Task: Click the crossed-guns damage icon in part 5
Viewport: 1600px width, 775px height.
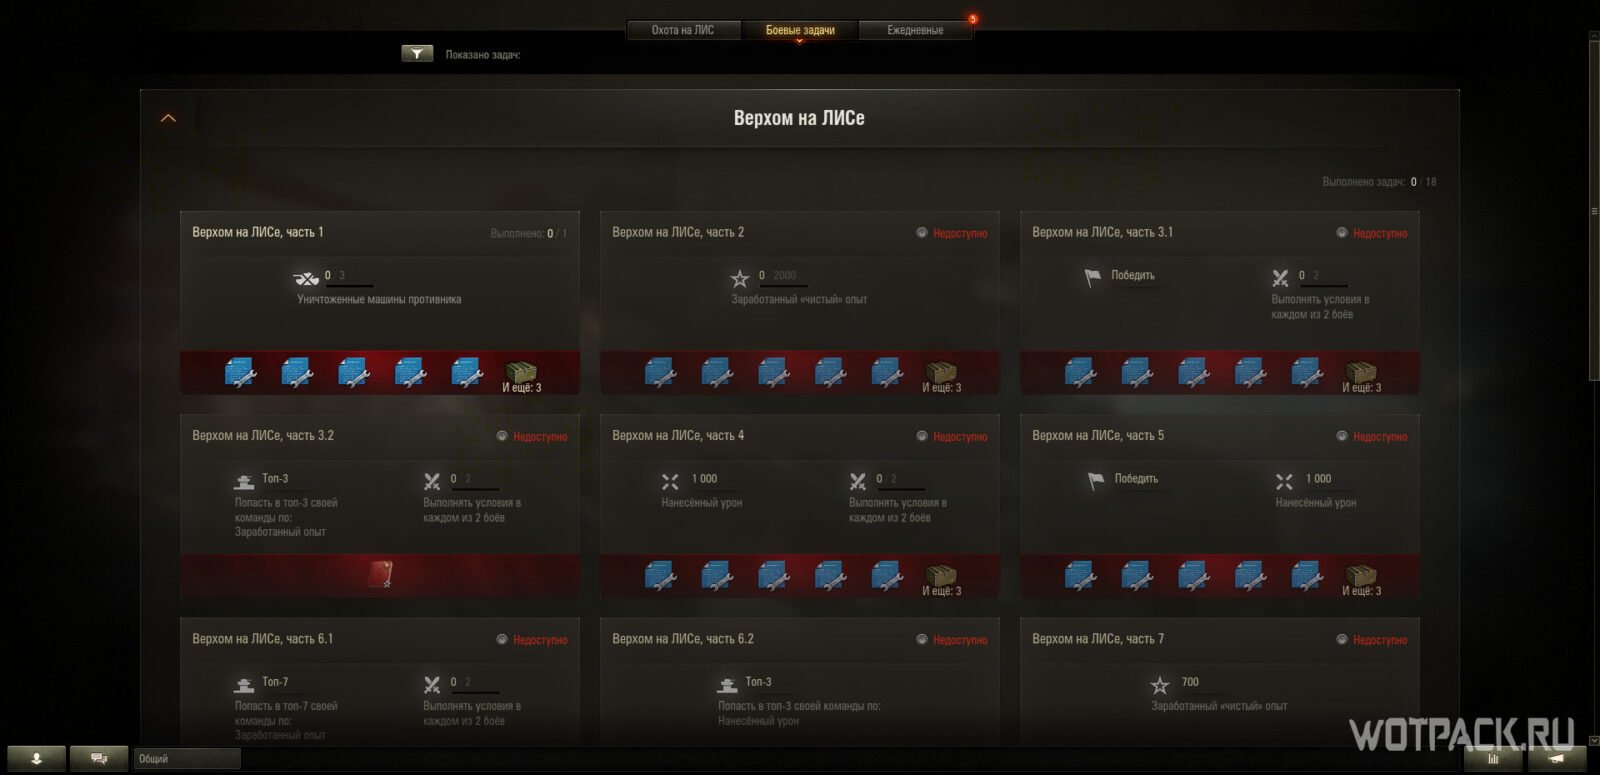Action: pos(1285,482)
